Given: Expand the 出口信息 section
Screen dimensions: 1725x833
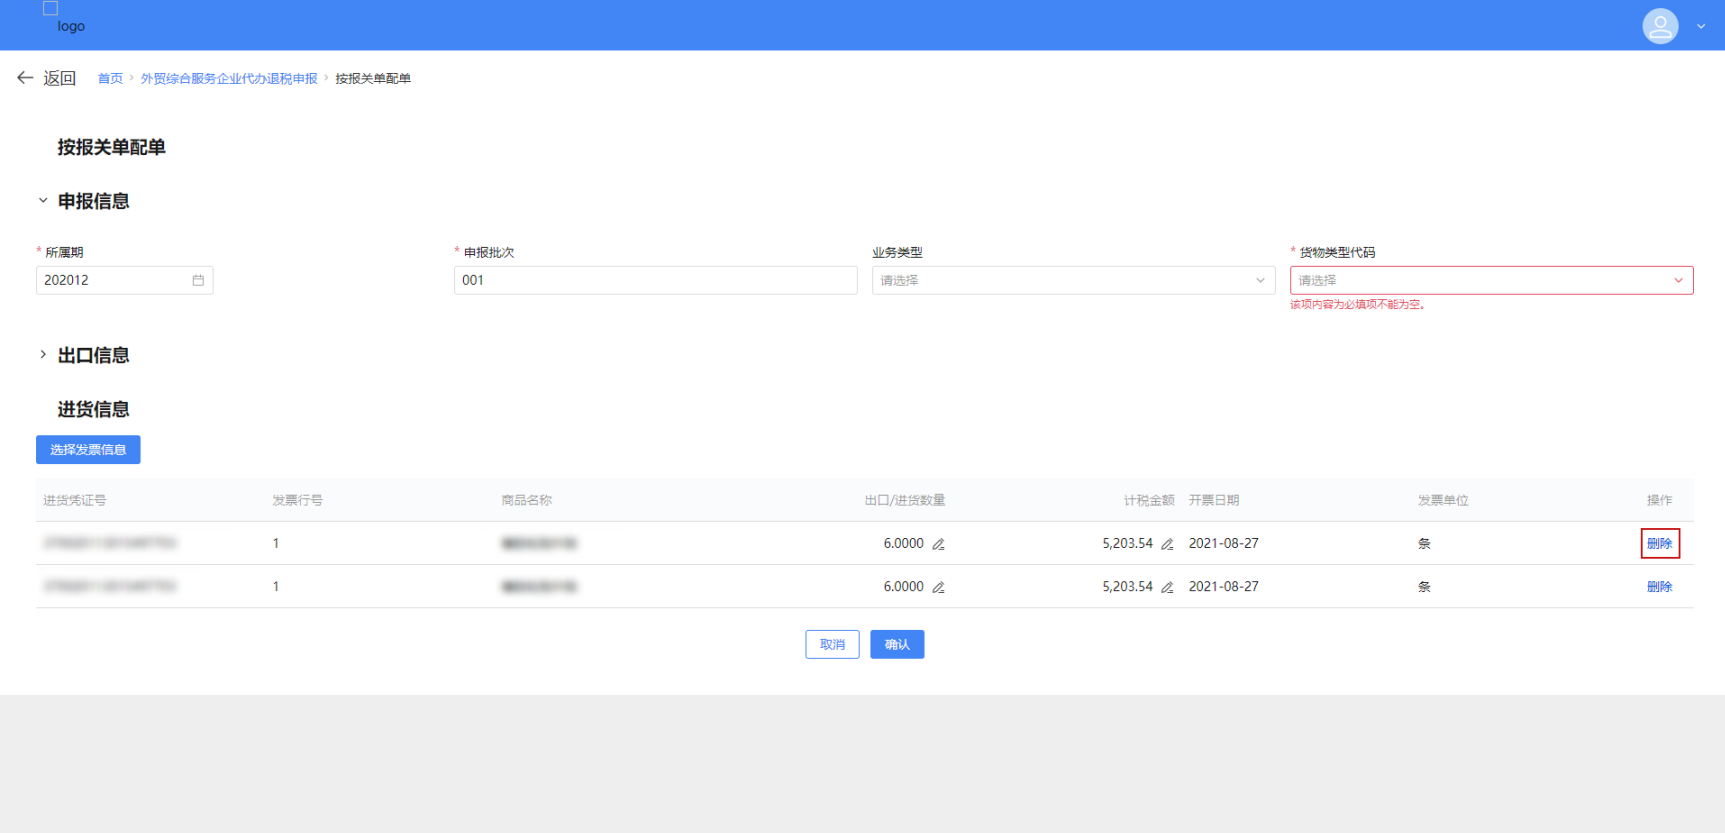Looking at the screenshot, I should tap(43, 355).
